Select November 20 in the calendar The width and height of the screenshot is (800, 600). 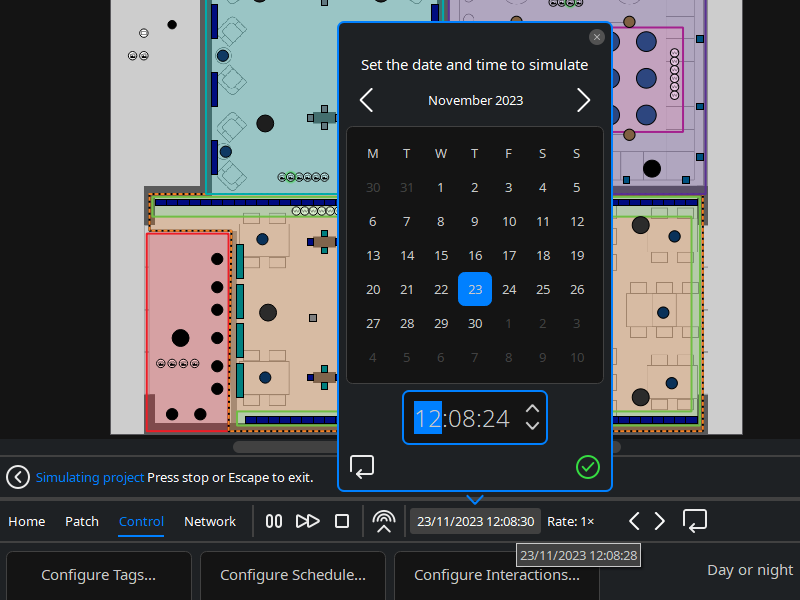tap(373, 289)
